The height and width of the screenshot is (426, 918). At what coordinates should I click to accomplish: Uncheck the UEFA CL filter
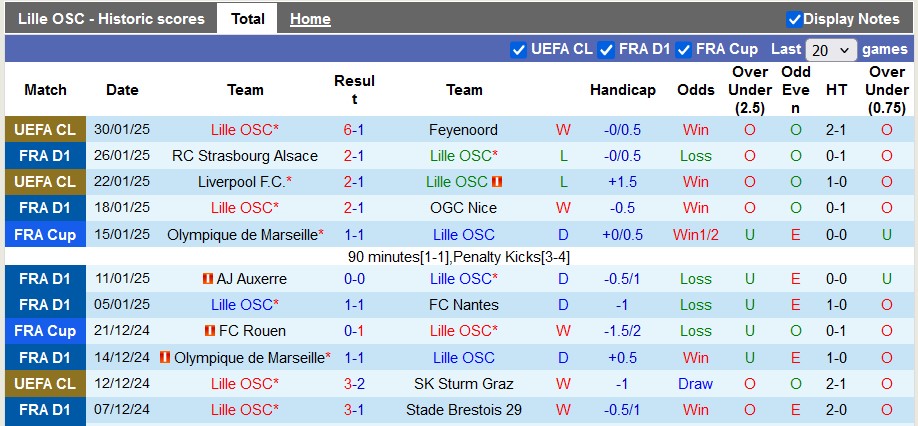click(518, 50)
